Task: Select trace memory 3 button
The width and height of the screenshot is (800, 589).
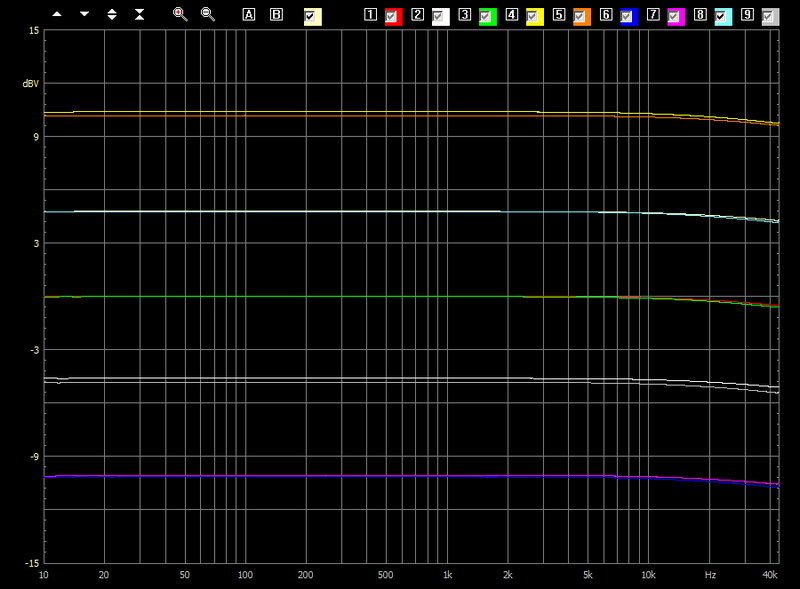Action: [x=464, y=14]
